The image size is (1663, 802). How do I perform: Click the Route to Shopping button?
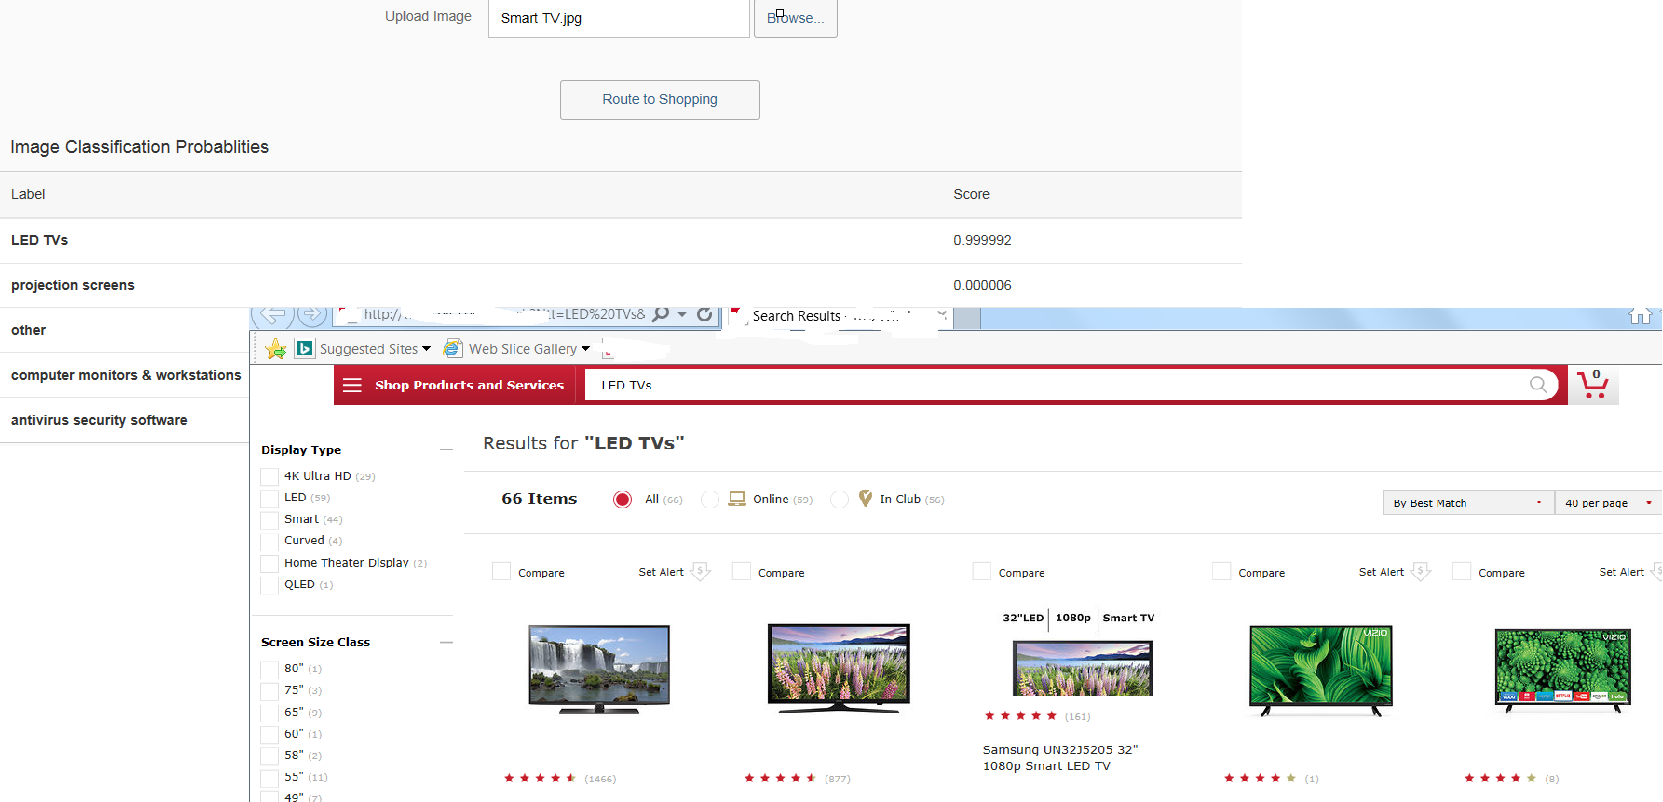click(659, 100)
